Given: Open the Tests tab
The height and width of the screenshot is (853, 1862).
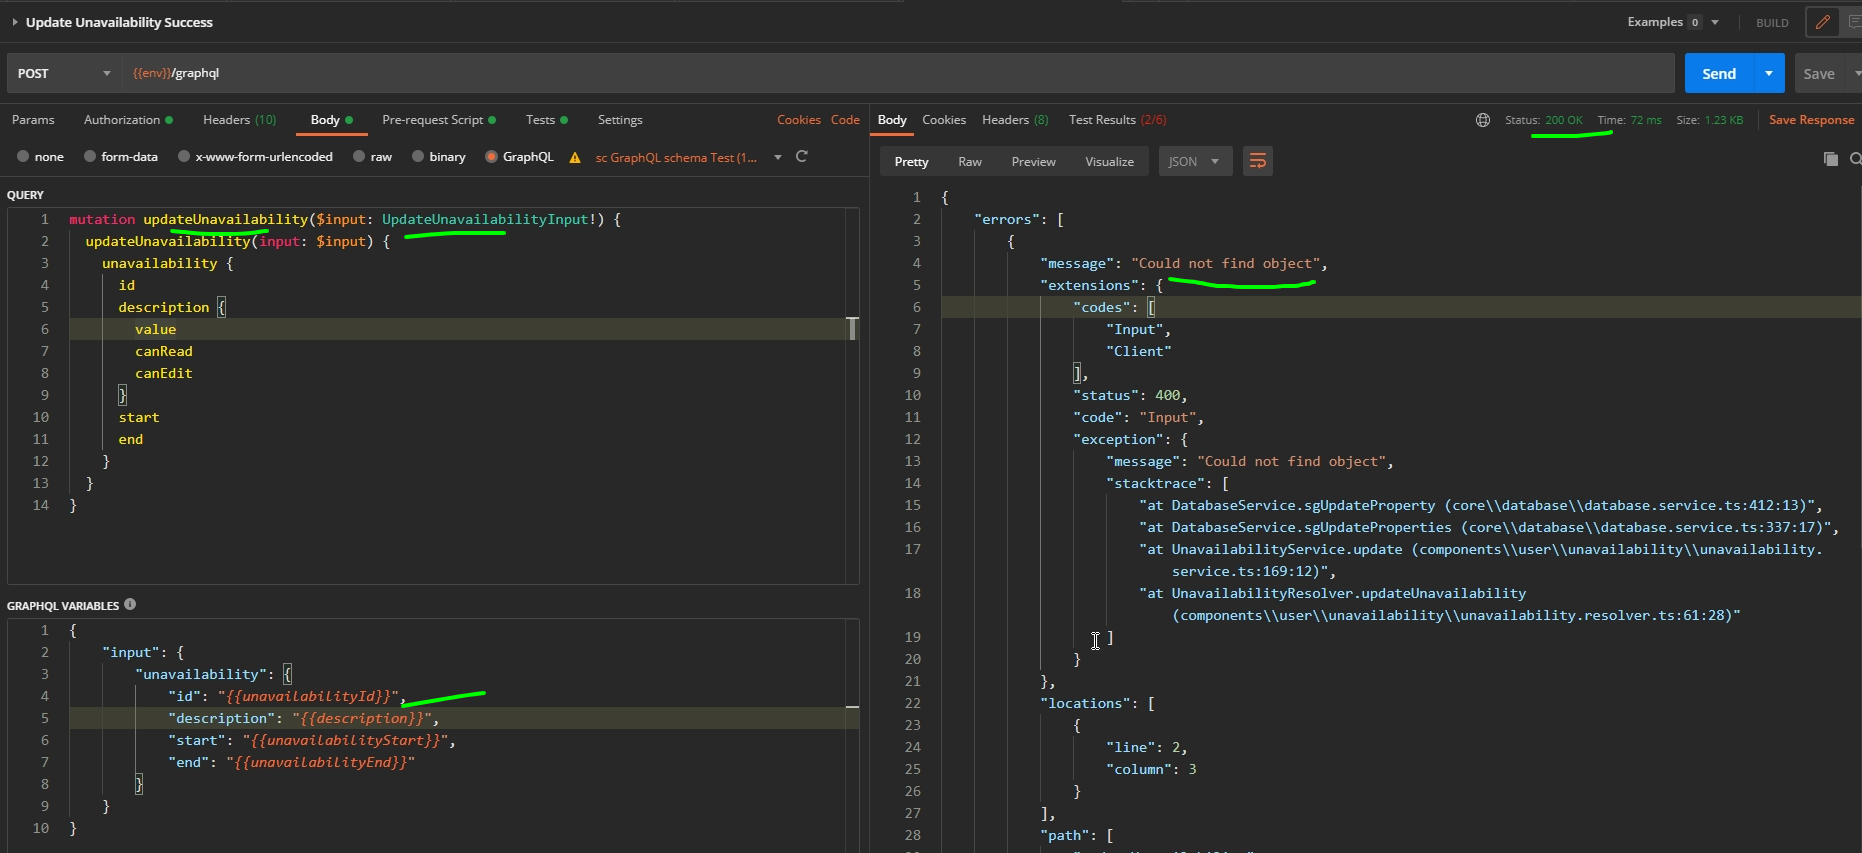Looking at the screenshot, I should (547, 120).
